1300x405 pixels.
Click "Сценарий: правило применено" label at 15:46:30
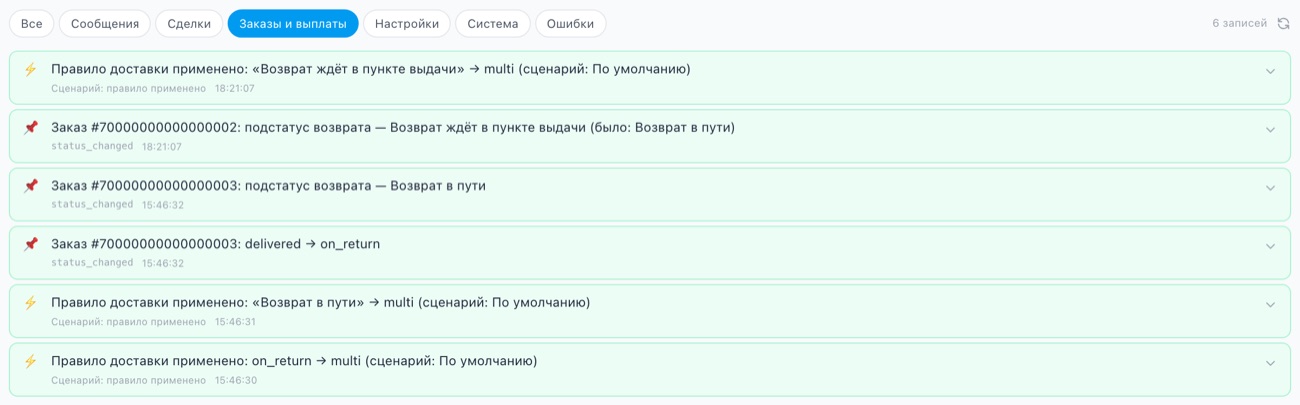128,380
